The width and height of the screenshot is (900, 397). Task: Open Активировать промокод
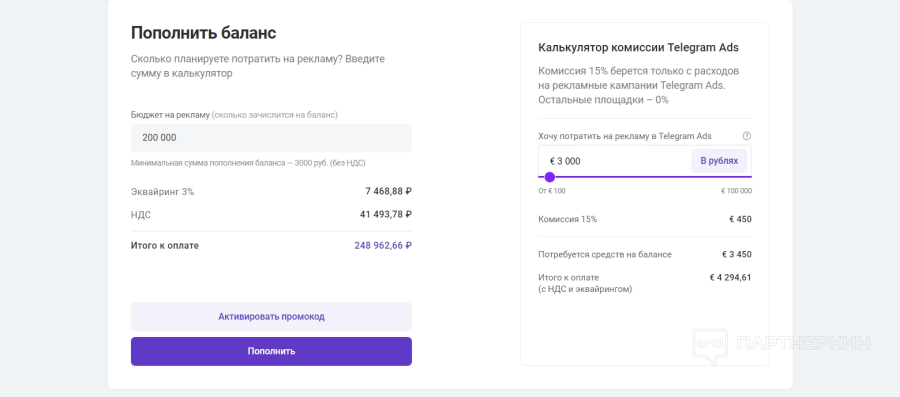coord(271,317)
